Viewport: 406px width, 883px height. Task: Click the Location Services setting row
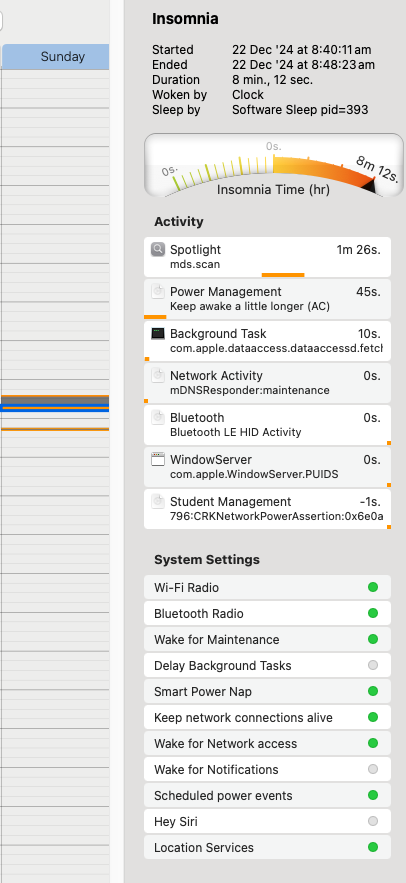pos(267,848)
